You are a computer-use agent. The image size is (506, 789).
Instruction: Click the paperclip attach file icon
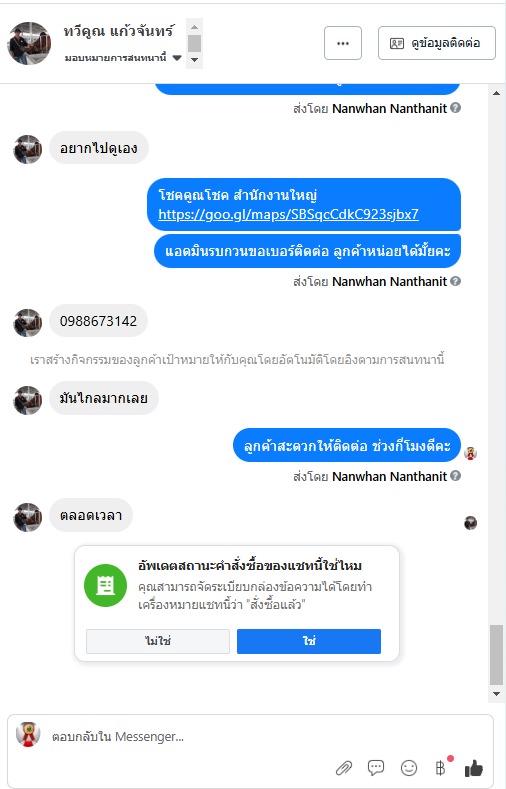[344, 768]
